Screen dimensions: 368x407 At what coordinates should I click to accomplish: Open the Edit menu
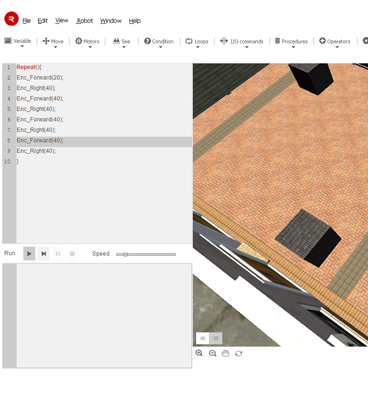click(42, 21)
